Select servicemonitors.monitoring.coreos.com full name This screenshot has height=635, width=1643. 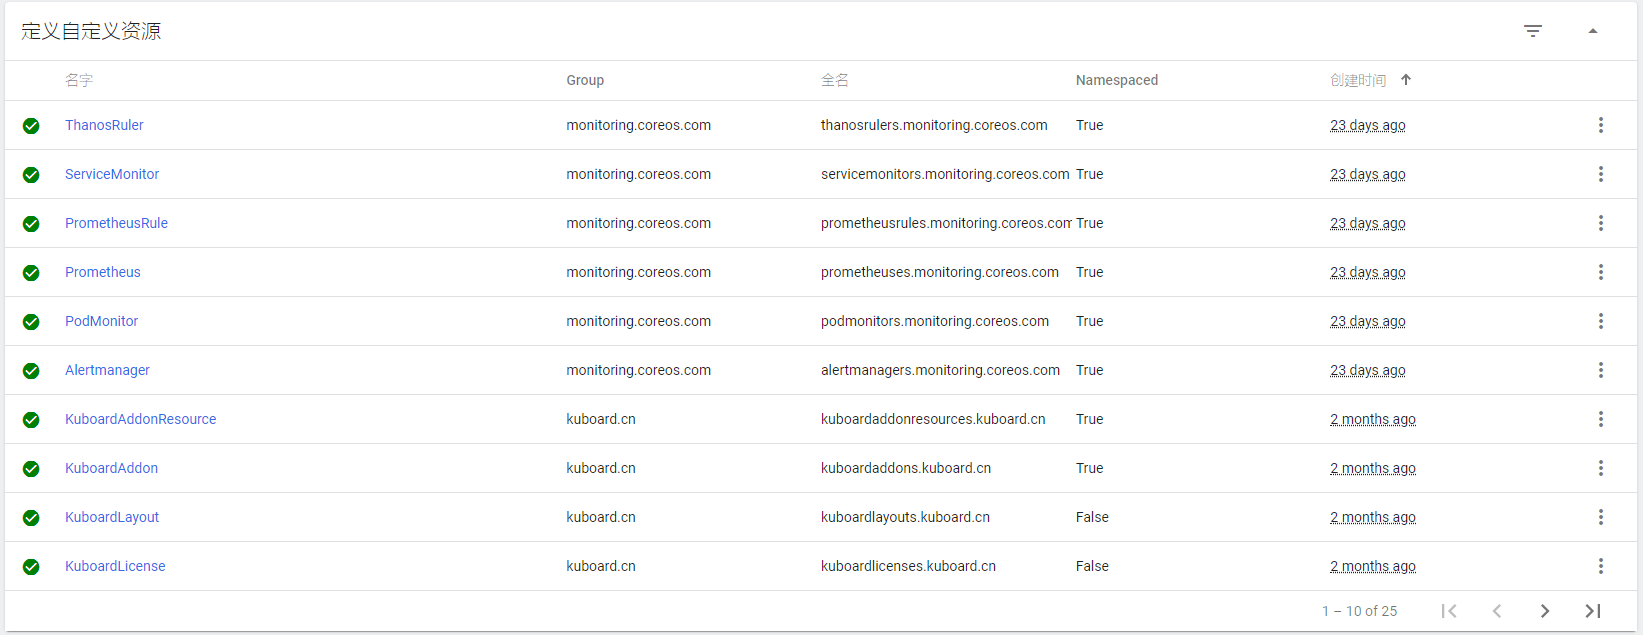pyautogui.click(x=945, y=174)
